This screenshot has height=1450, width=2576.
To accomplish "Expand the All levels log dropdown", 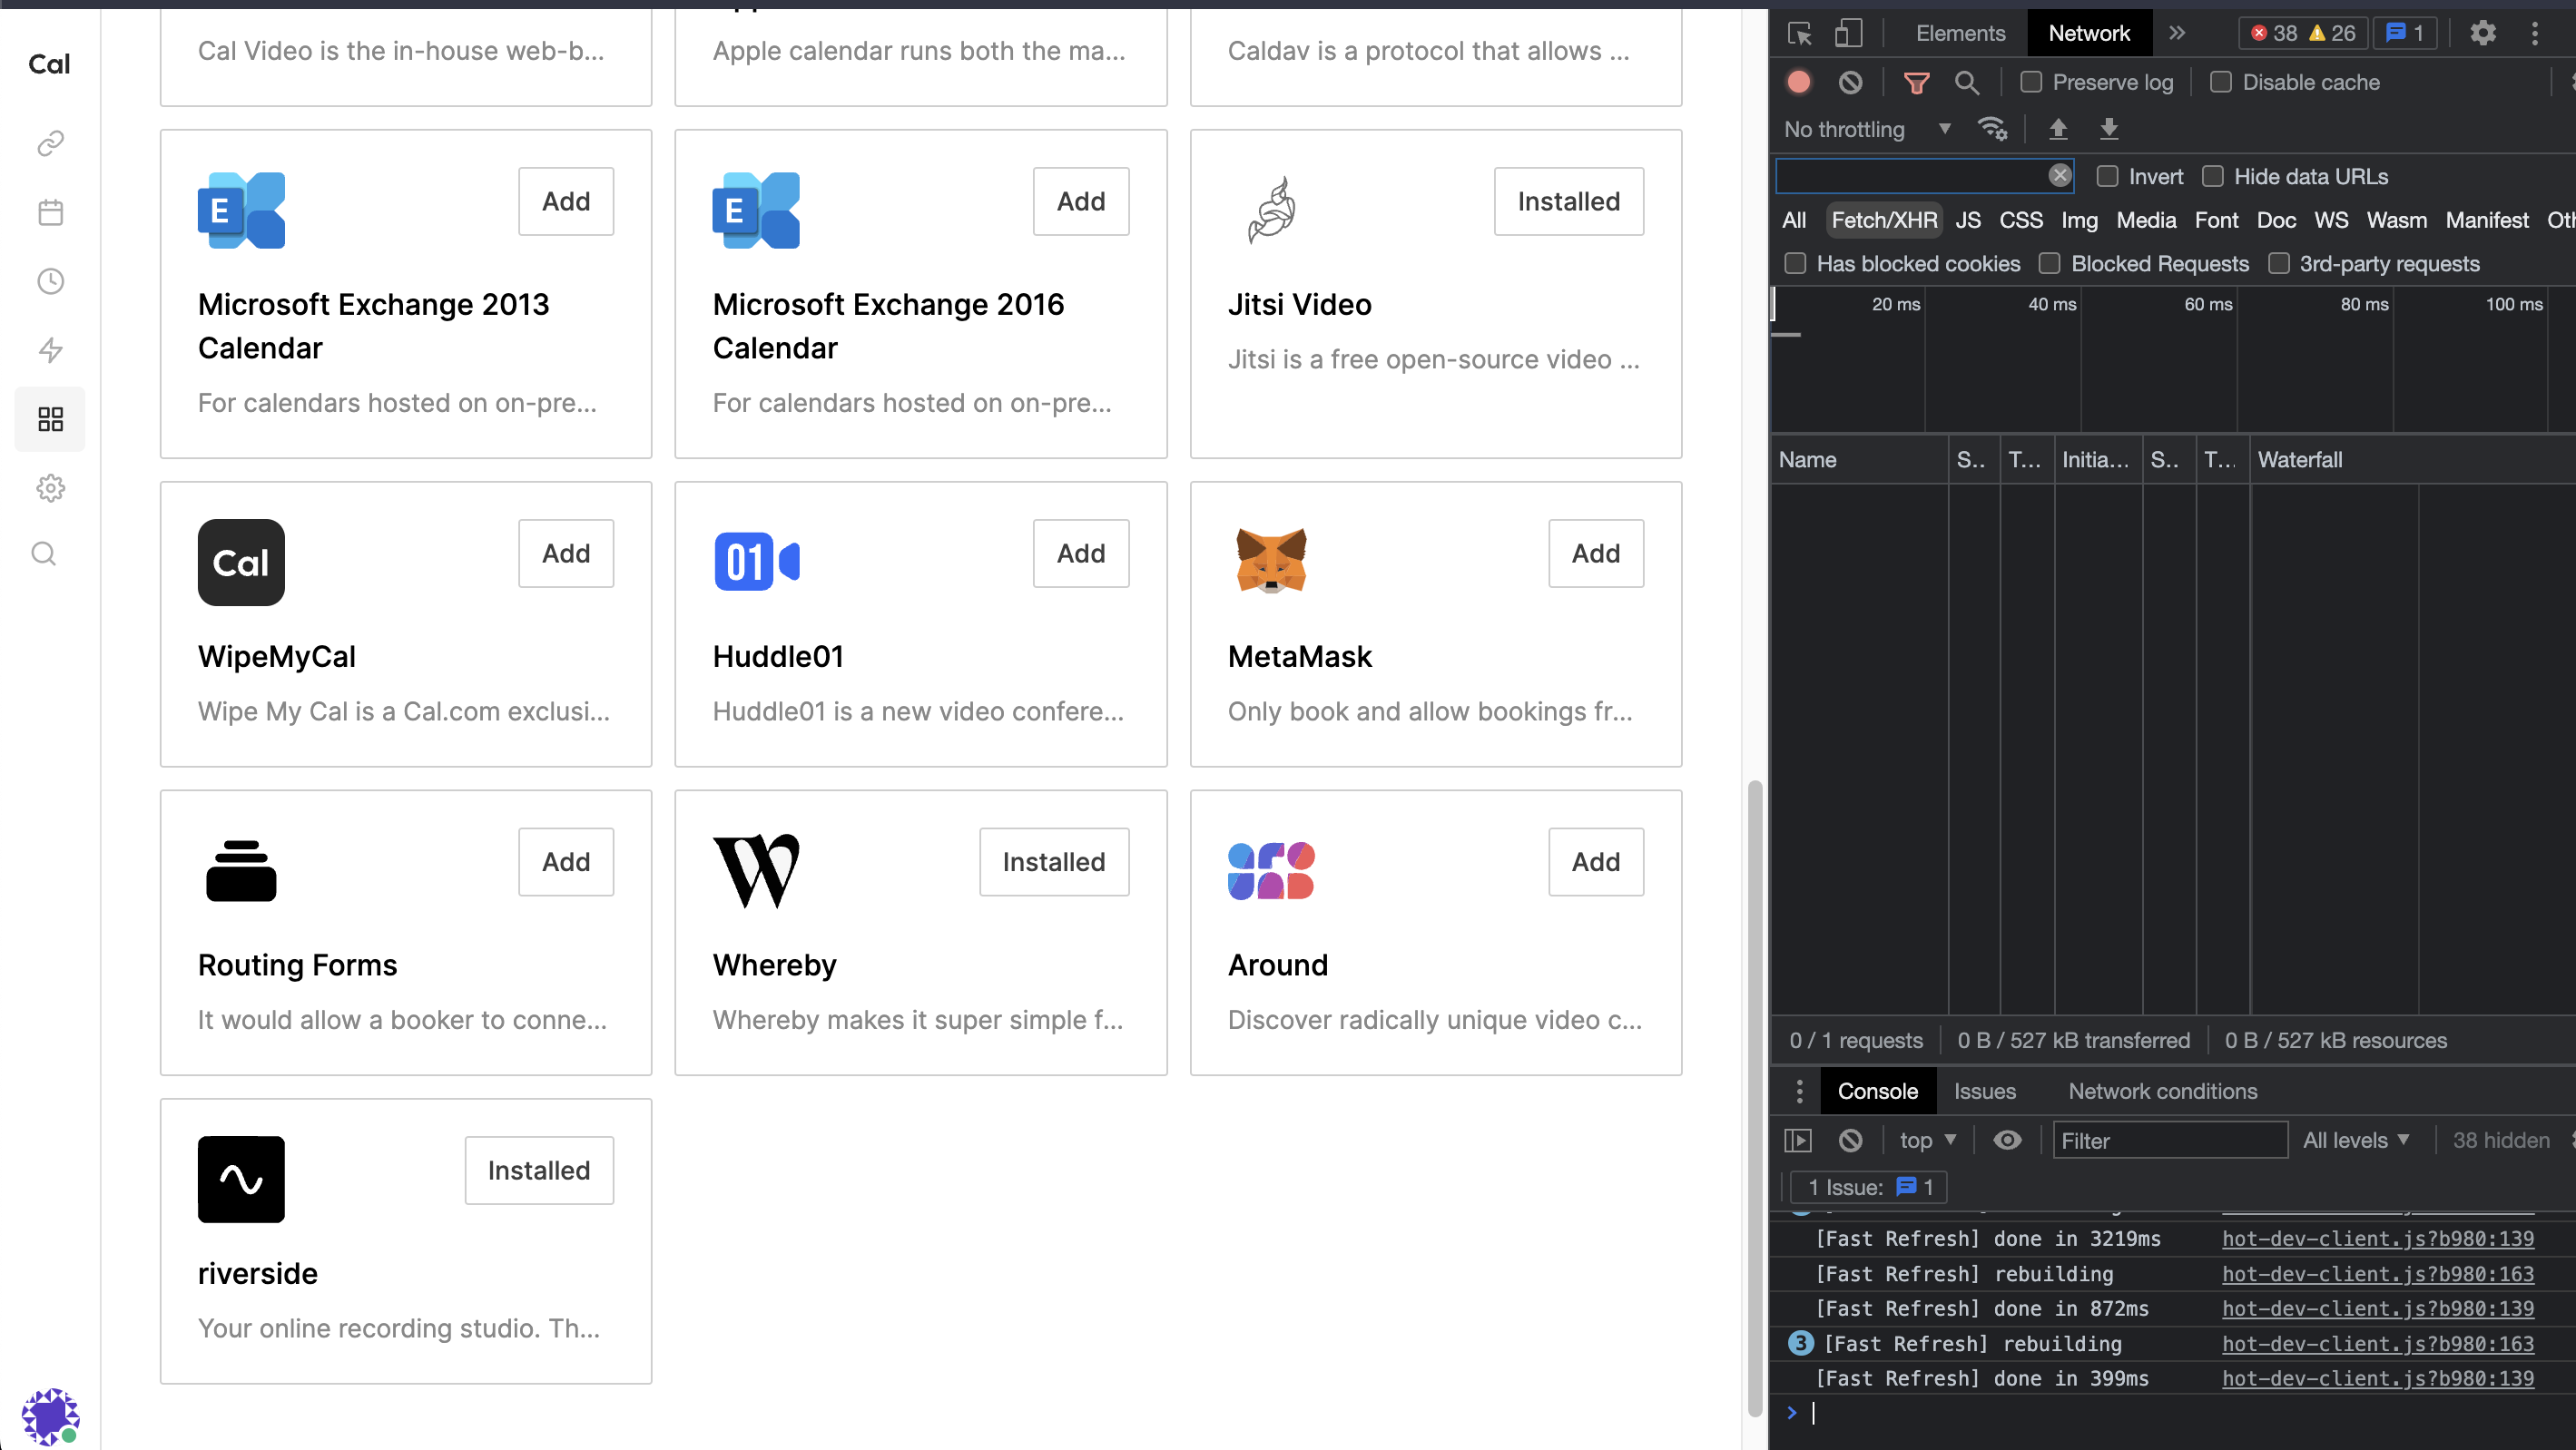I will [2355, 1140].
